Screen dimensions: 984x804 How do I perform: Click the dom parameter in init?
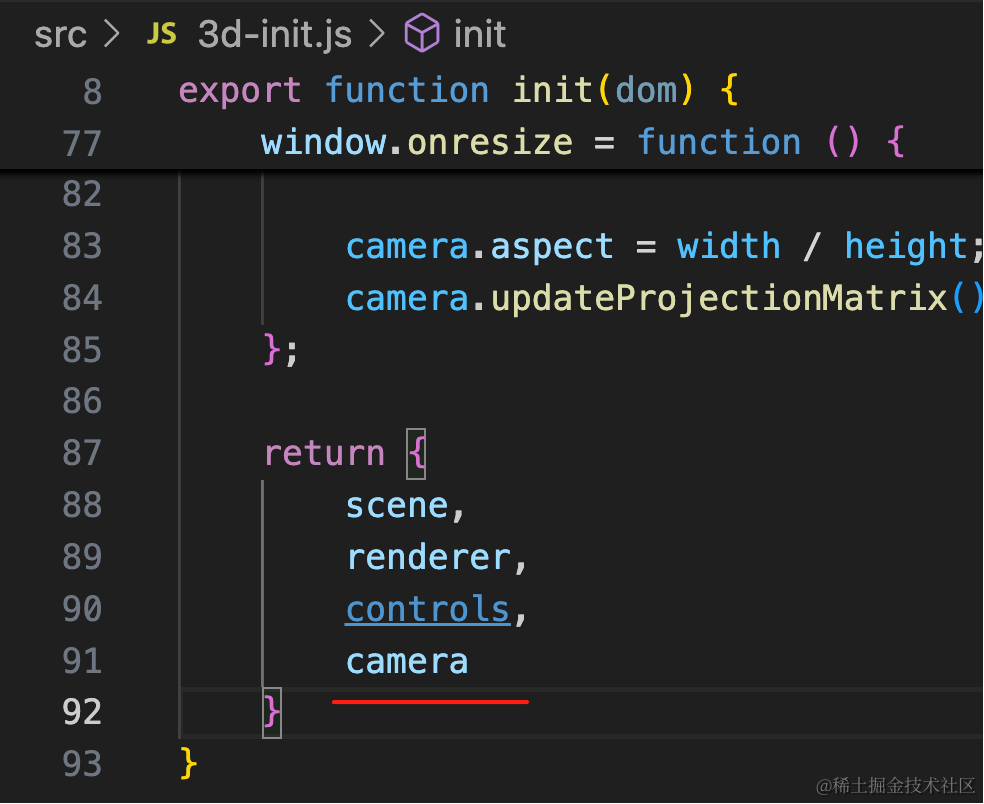646,90
